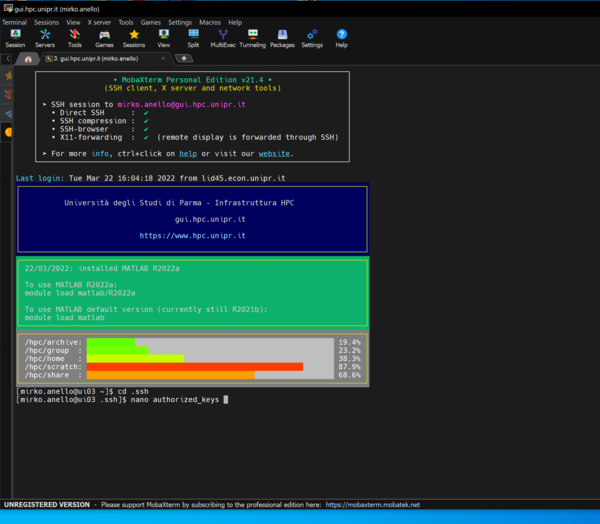Open the Packages toolbar icon
Viewport: 600px width, 524px height.
coord(282,38)
